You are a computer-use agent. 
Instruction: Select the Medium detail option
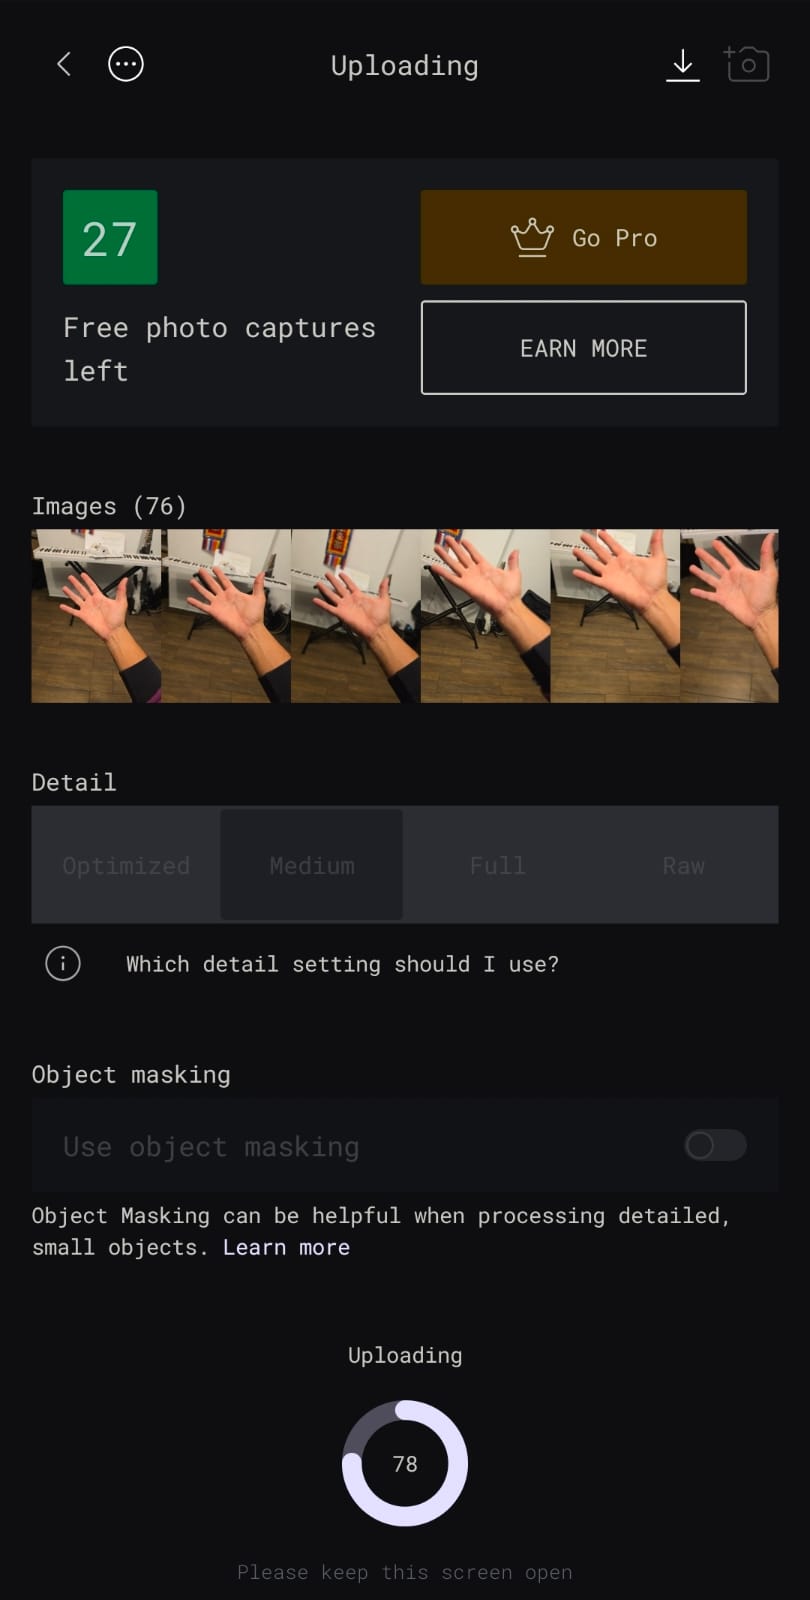[312, 865]
